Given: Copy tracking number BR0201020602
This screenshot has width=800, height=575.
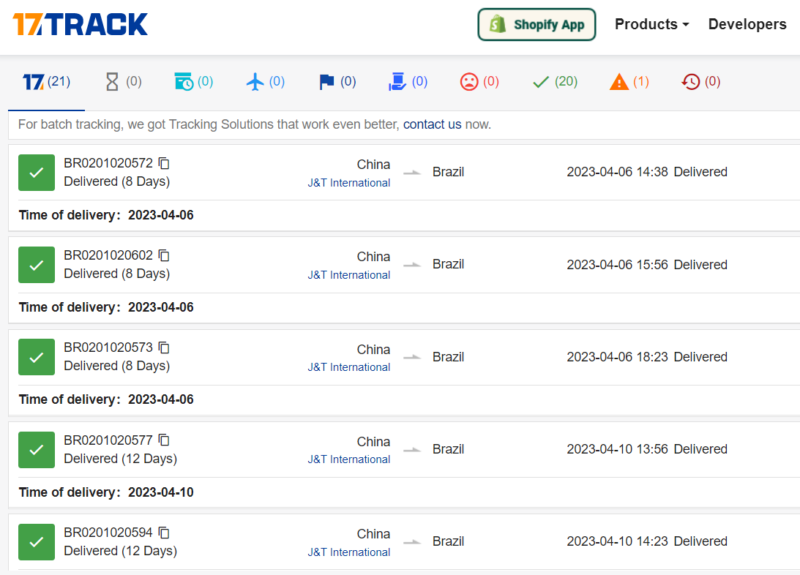Looking at the screenshot, I should [164, 255].
